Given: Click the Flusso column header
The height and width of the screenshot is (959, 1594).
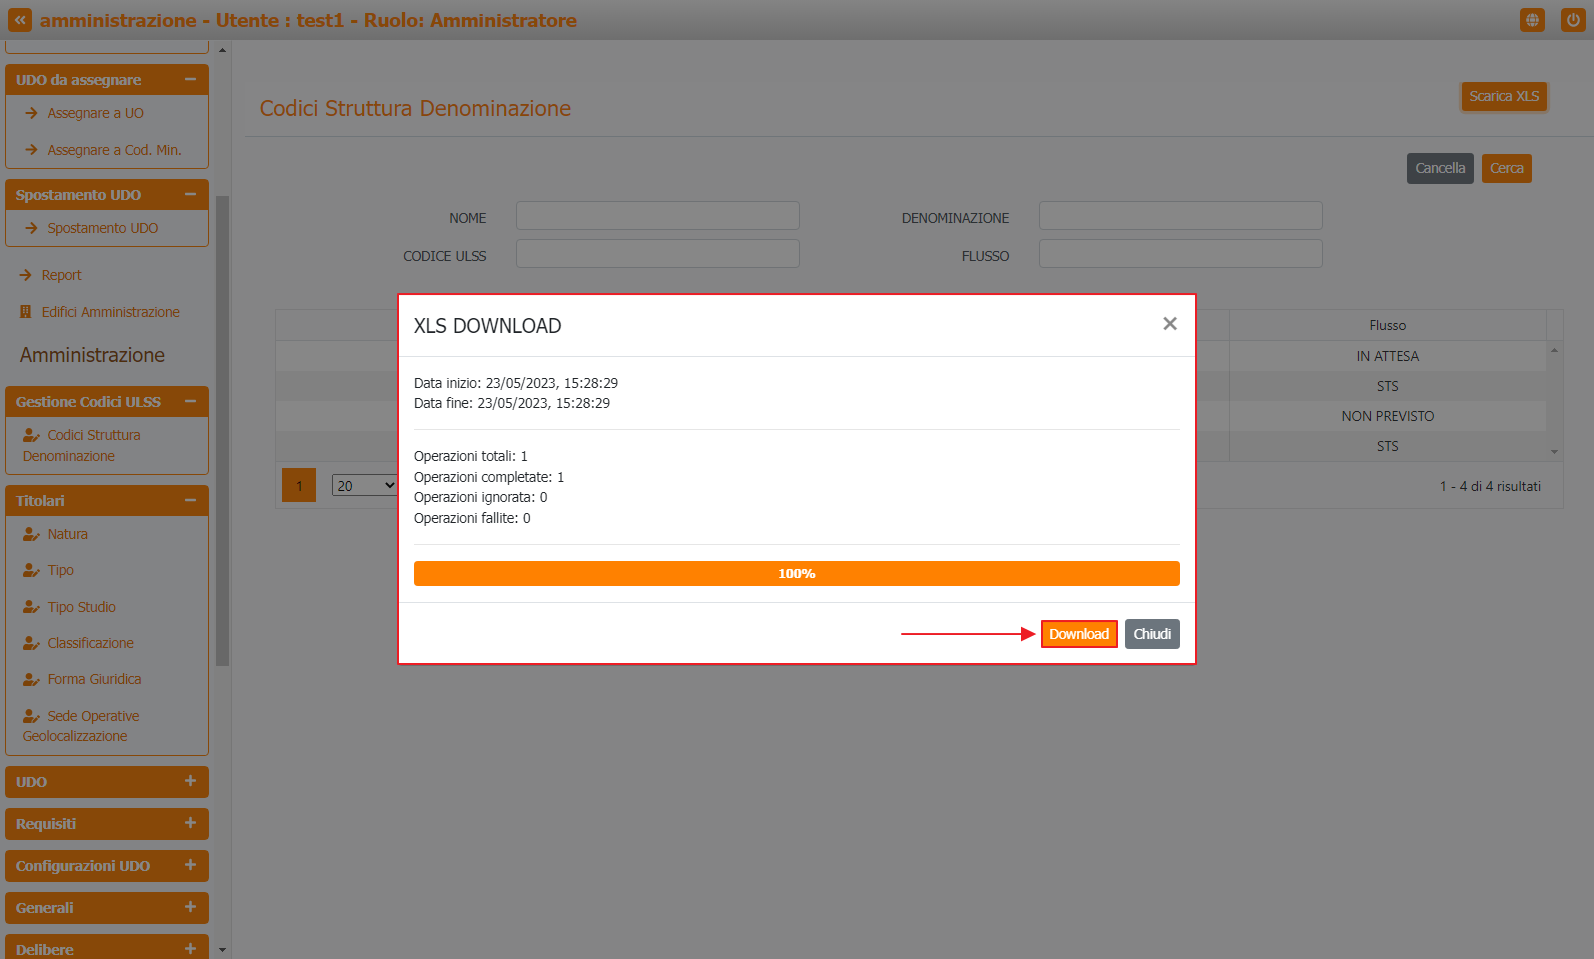Looking at the screenshot, I should click(x=1387, y=325).
